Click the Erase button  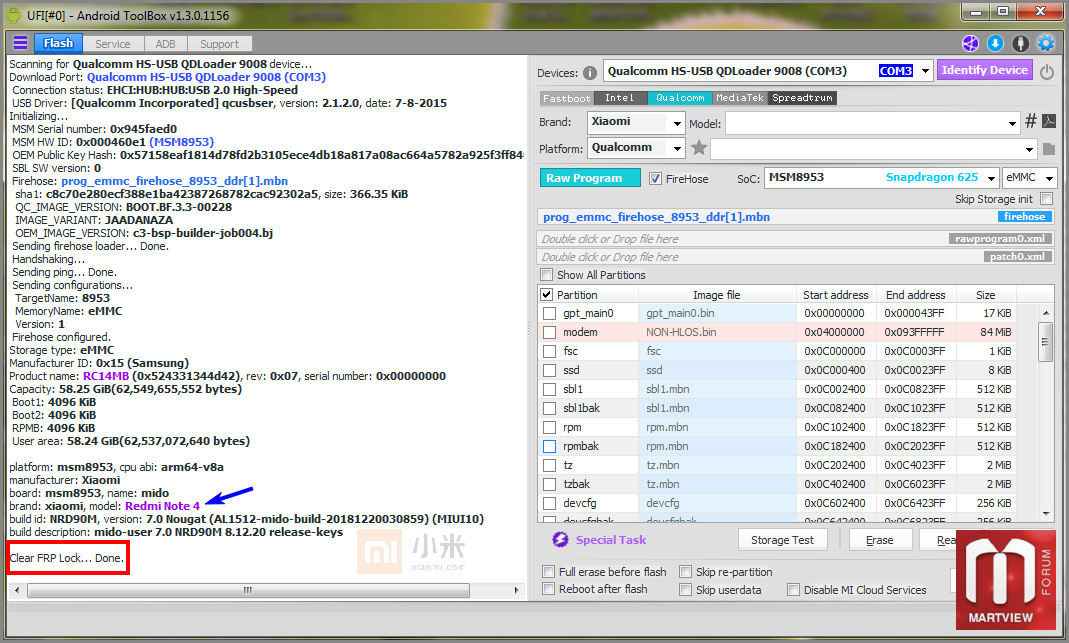(x=880, y=540)
